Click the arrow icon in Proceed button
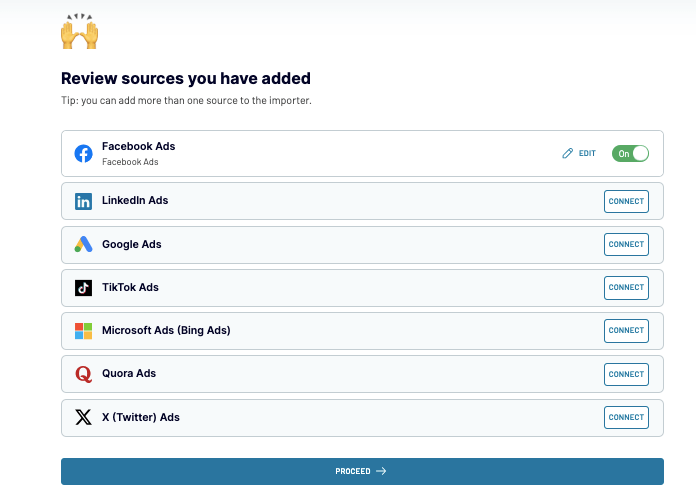 click(381, 471)
